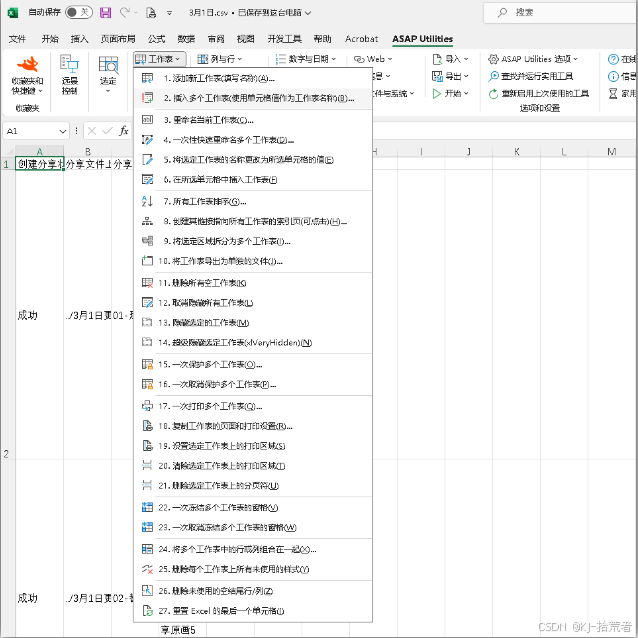Click the formula bar cancel X icon

point(92,131)
